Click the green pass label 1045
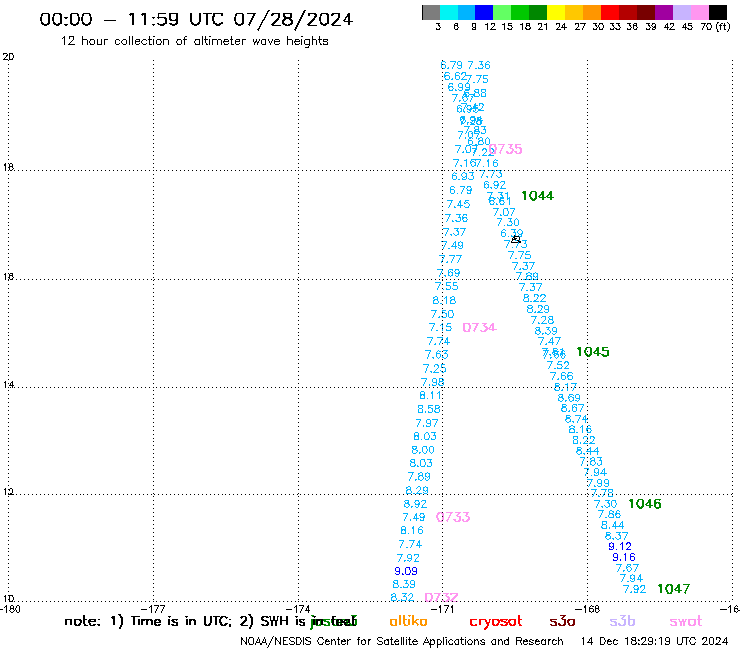740x650 pixels. coord(593,352)
